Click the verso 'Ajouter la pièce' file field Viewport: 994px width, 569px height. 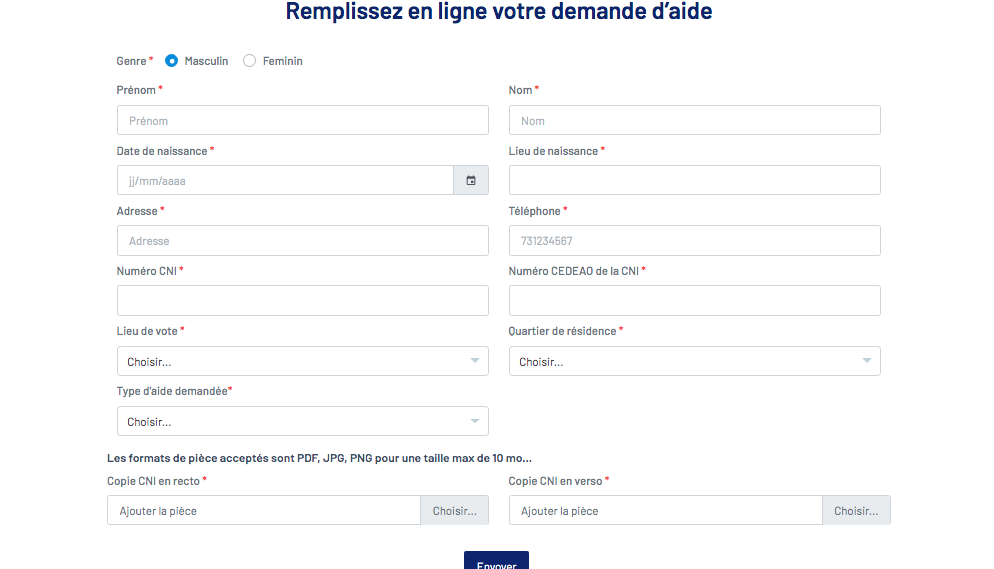coord(665,510)
